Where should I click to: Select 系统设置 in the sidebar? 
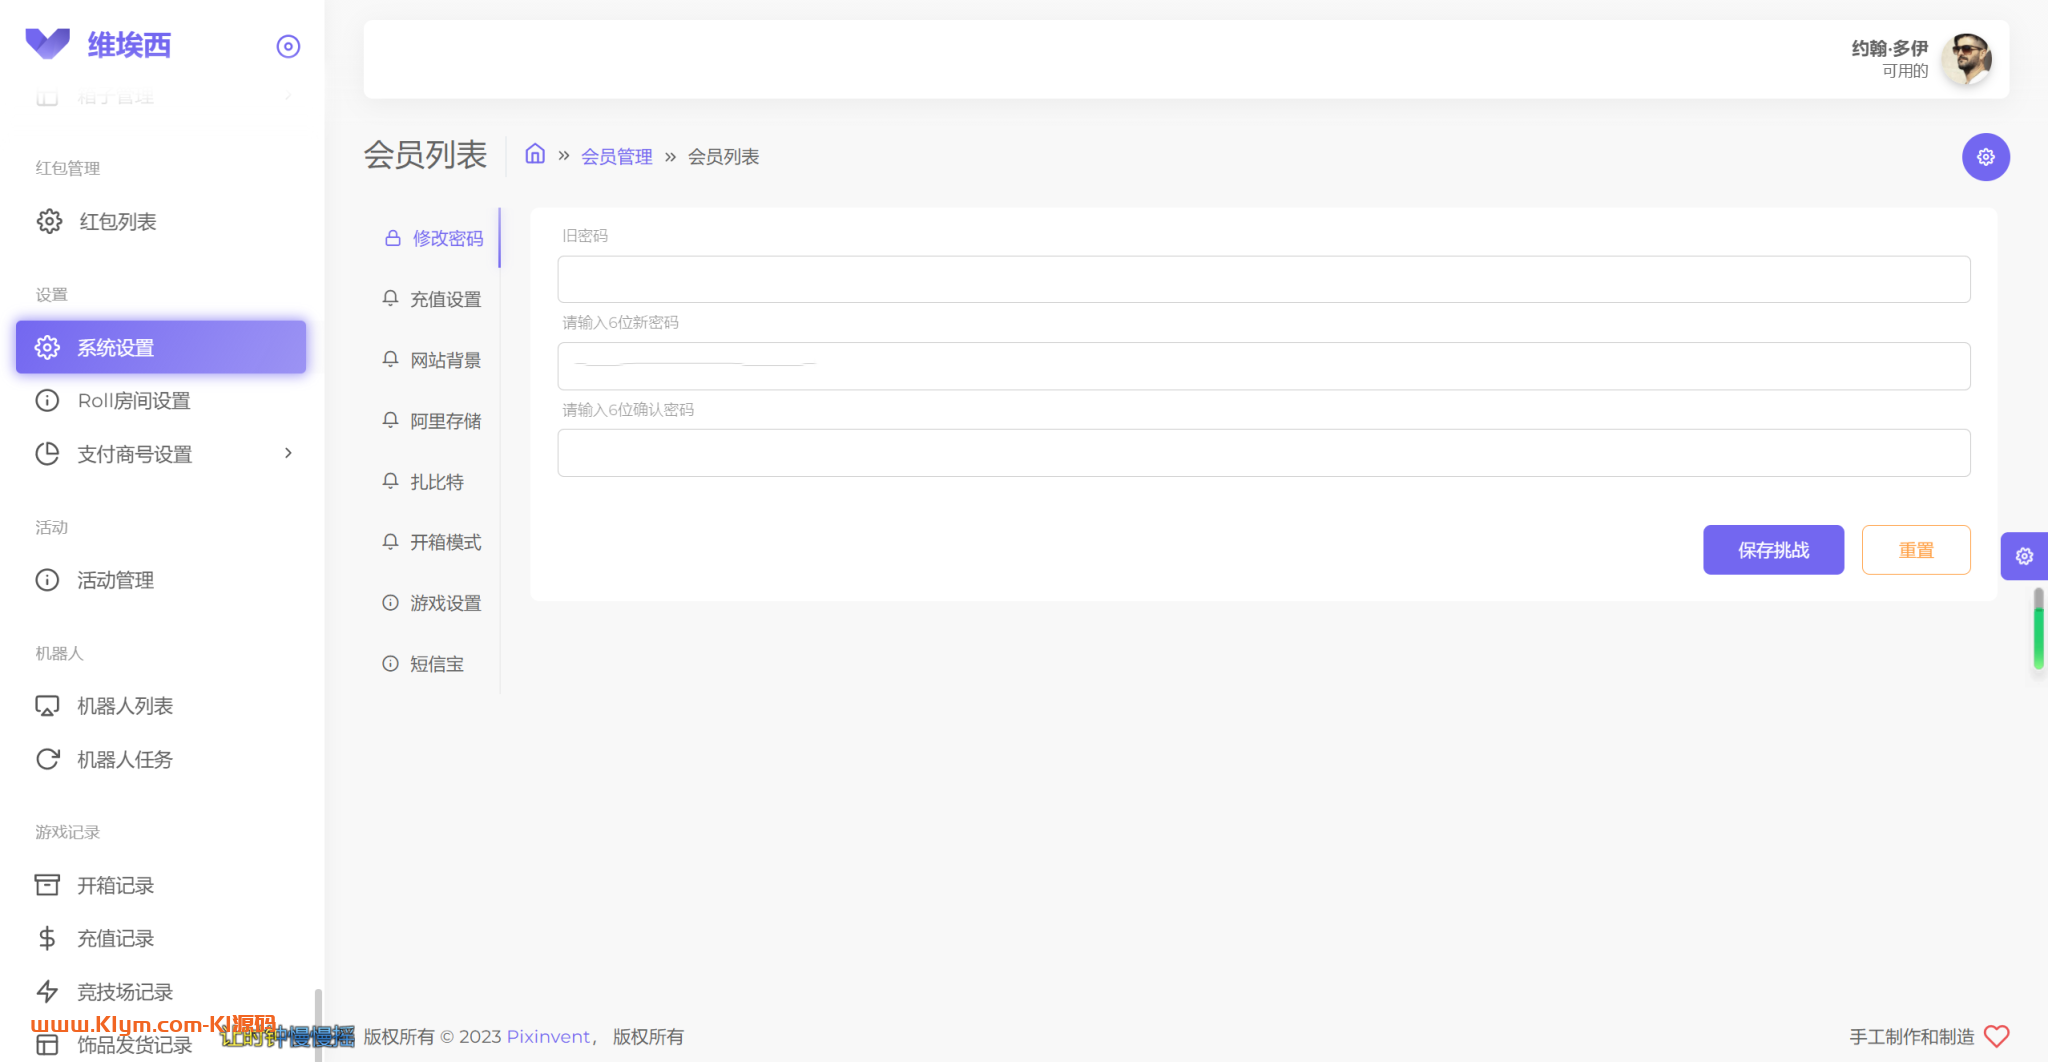pos(161,347)
